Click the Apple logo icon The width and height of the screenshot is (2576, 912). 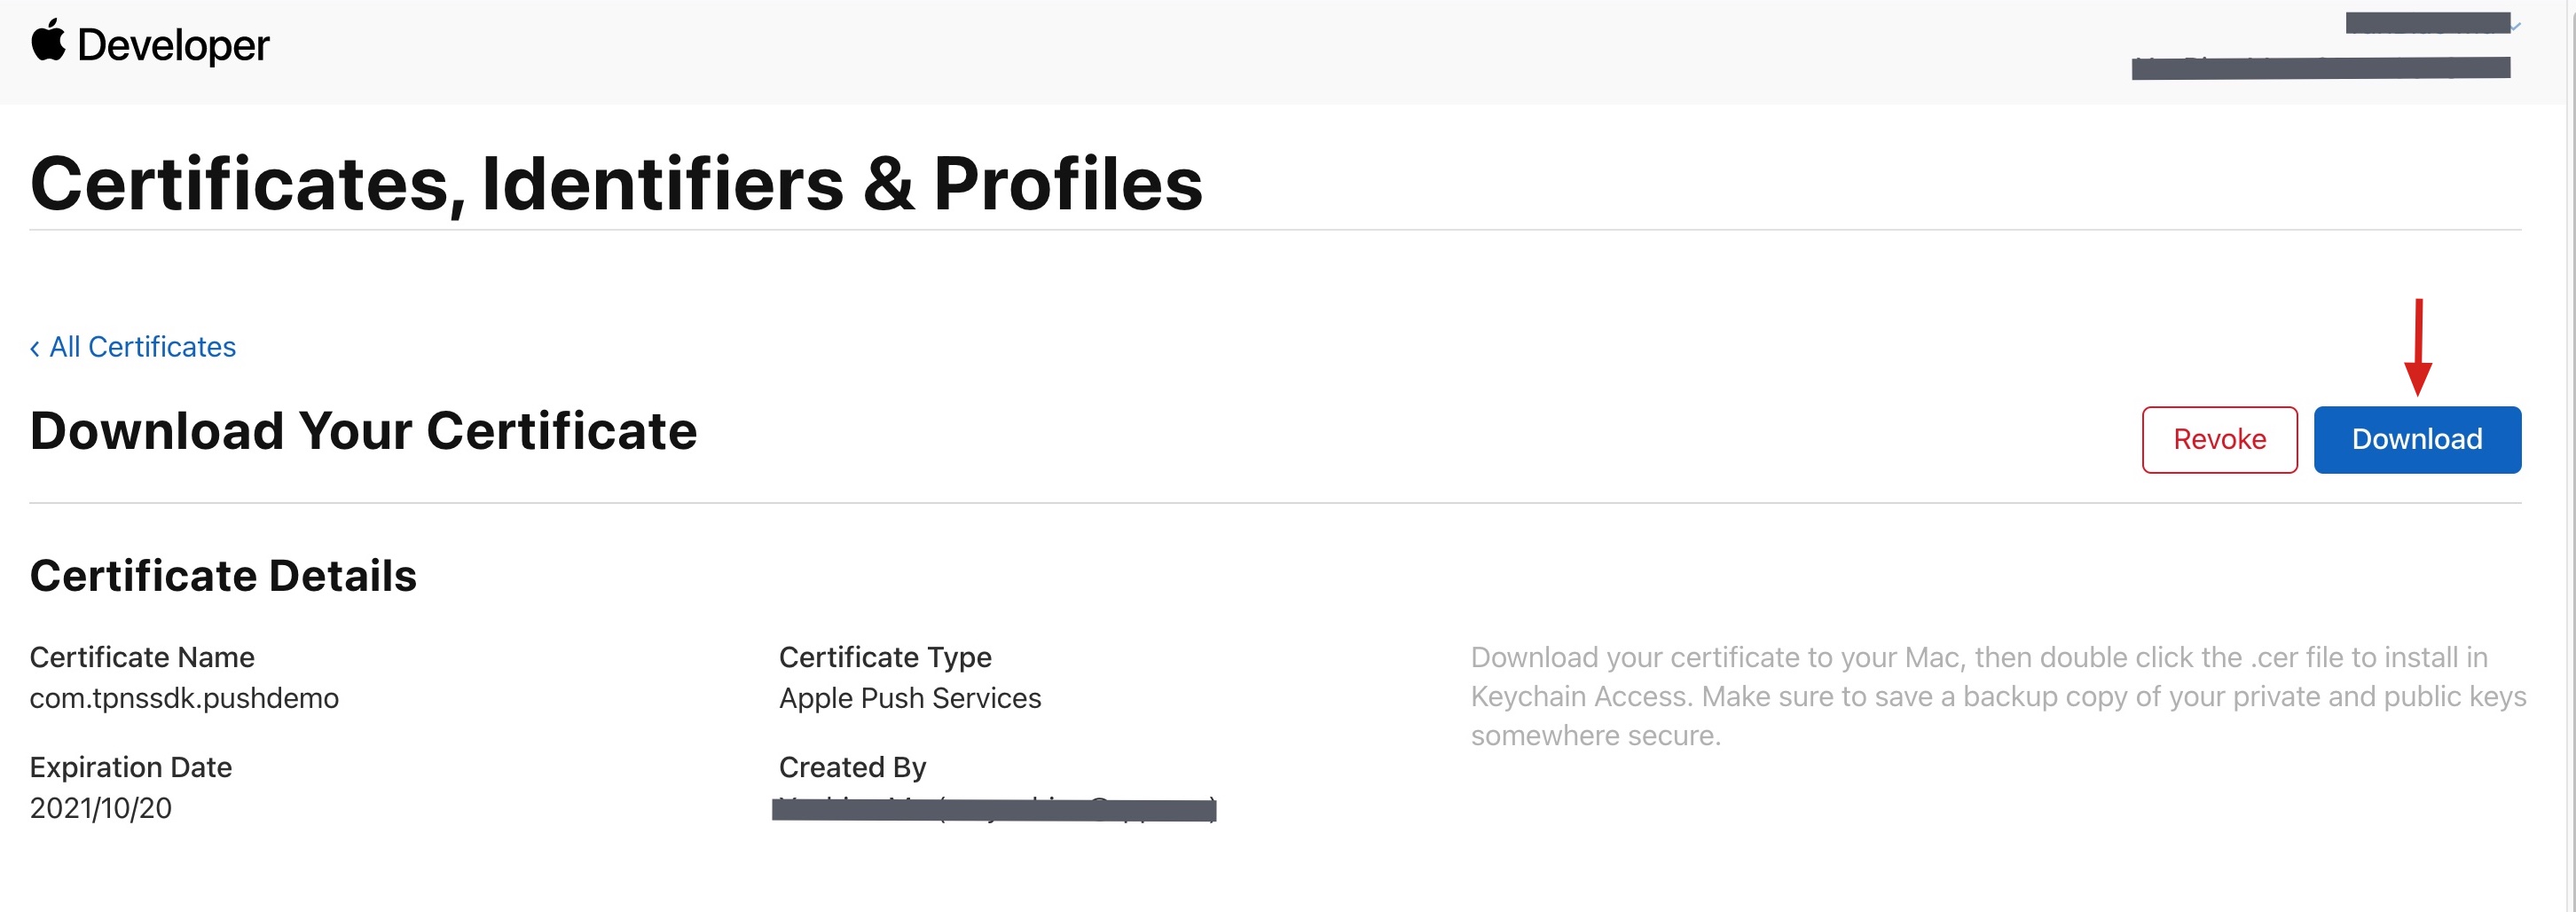pyautogui.click(x=48, y=42)
